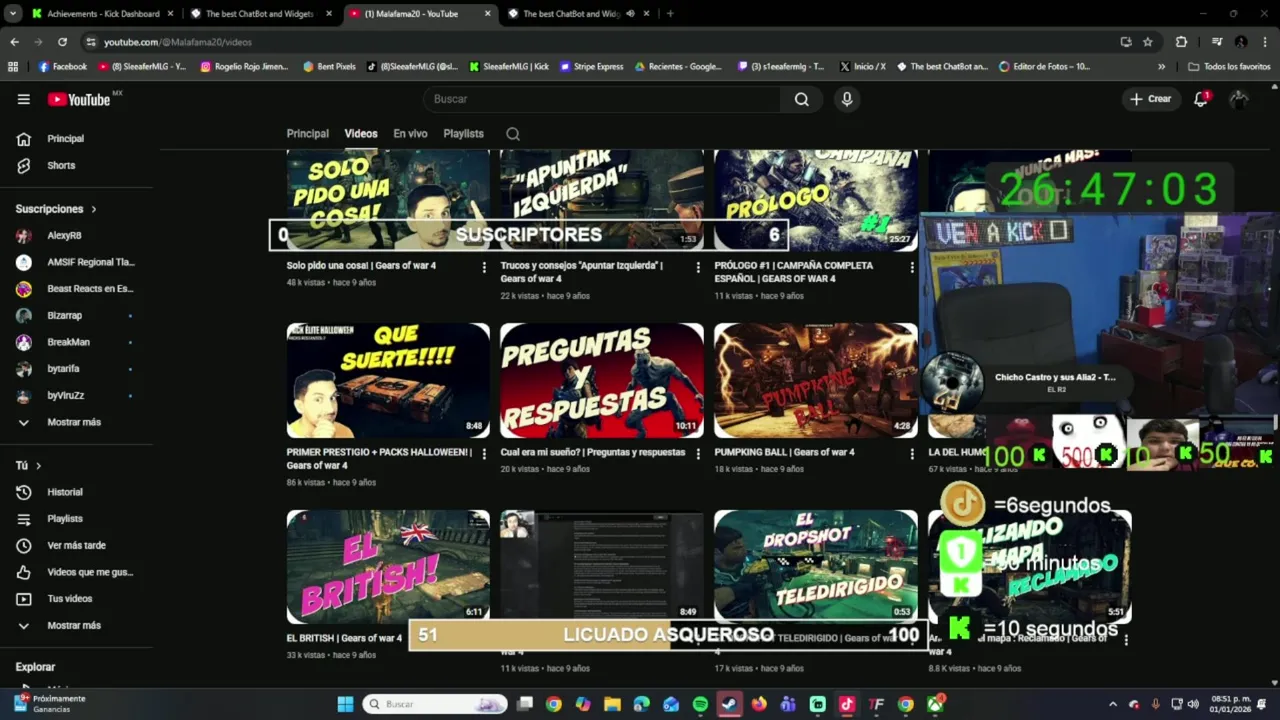Click the Windows Start button
The width and height of the screenshot is (1280, 720).
pos(345,704)
